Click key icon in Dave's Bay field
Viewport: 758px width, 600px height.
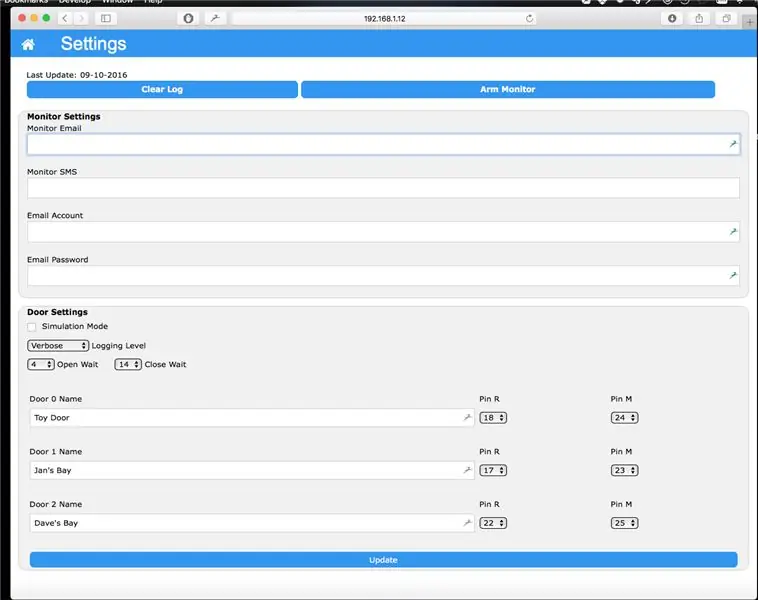pyautogui.click(x=467, y=523)
